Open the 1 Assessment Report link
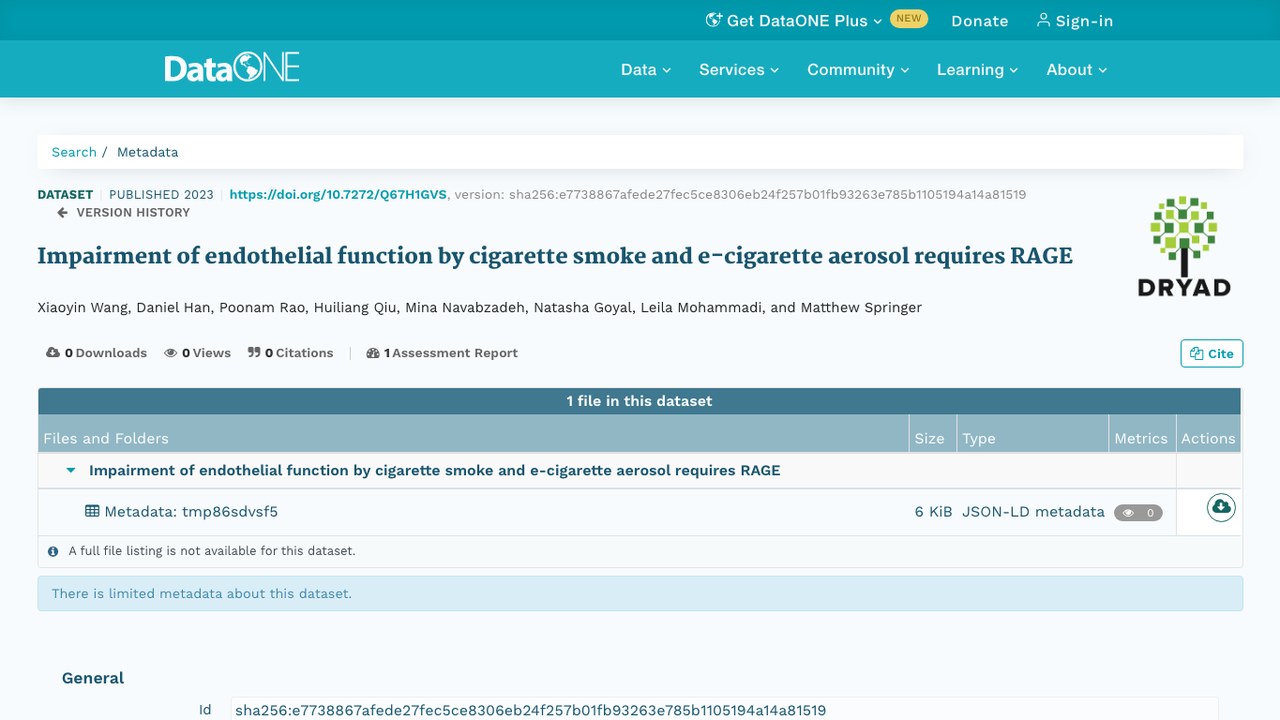 point(442,353)
